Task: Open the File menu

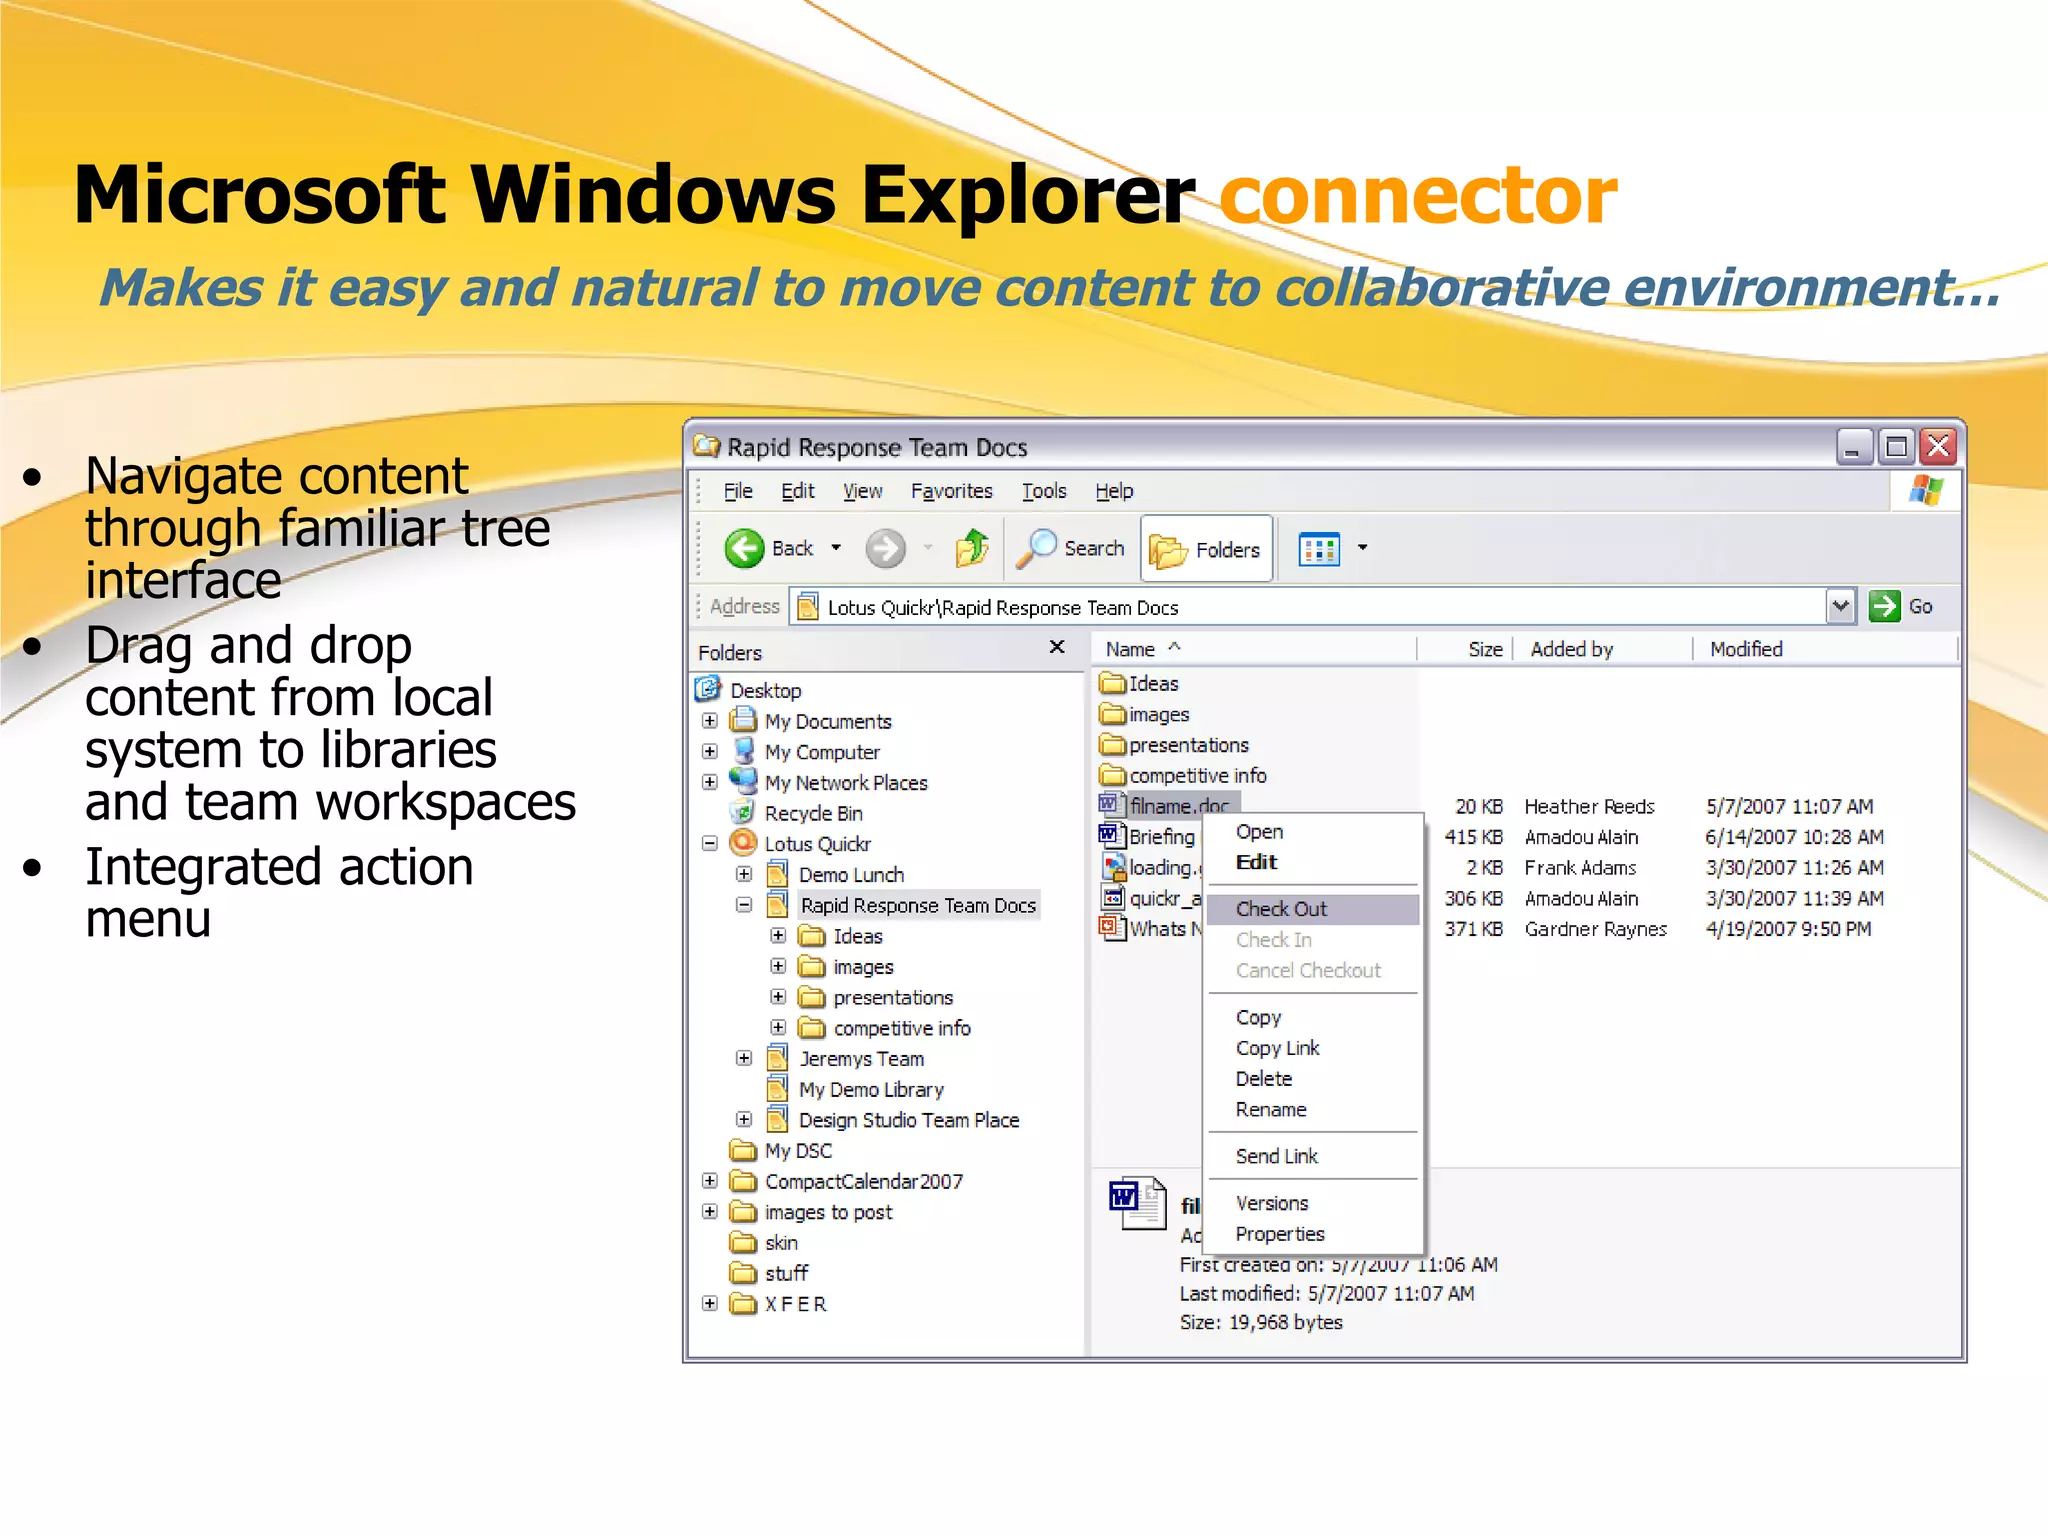Action: tap(738, 491)
